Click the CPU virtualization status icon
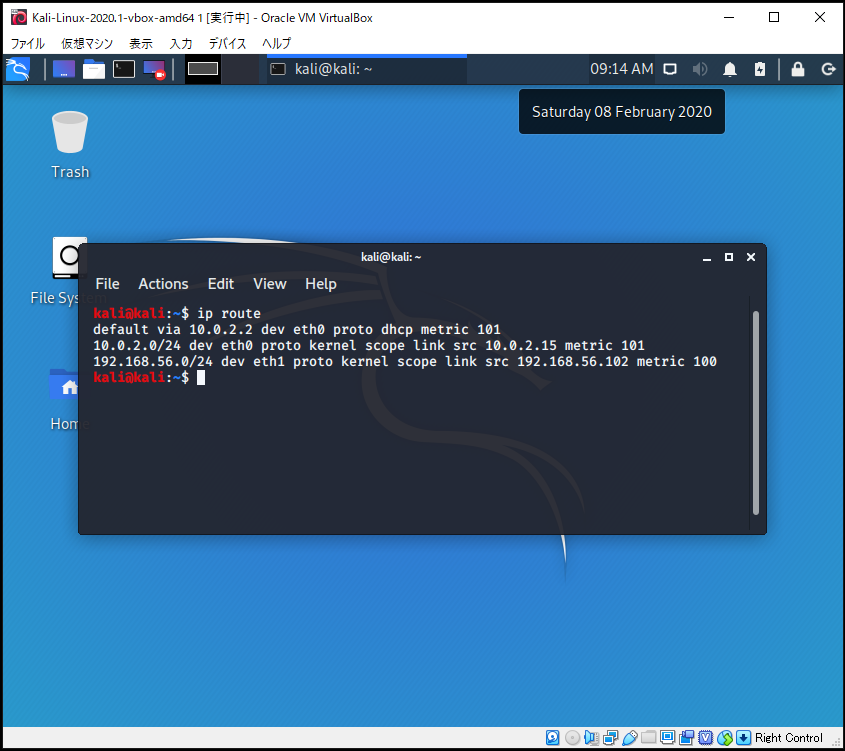845x751 pixels. 705,738
